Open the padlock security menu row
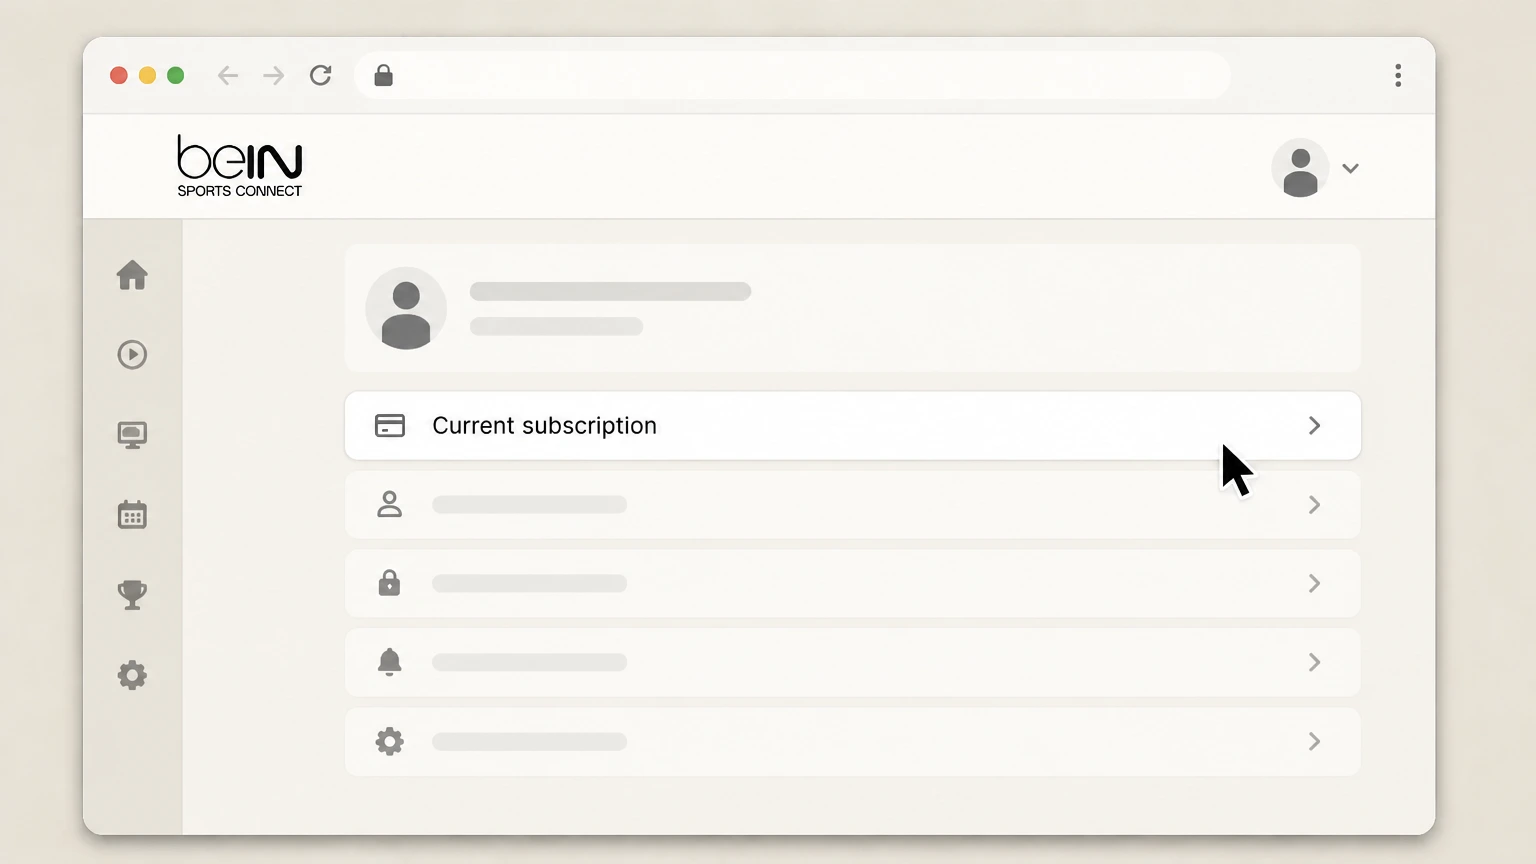Viewport: 1536px width, 864px height. (853, 583)
